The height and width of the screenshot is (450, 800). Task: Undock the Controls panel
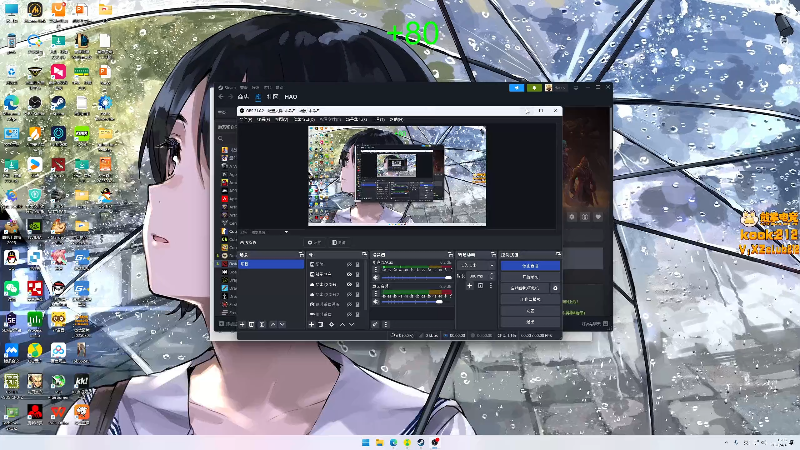pyautogui.click(x=558, y=254)
